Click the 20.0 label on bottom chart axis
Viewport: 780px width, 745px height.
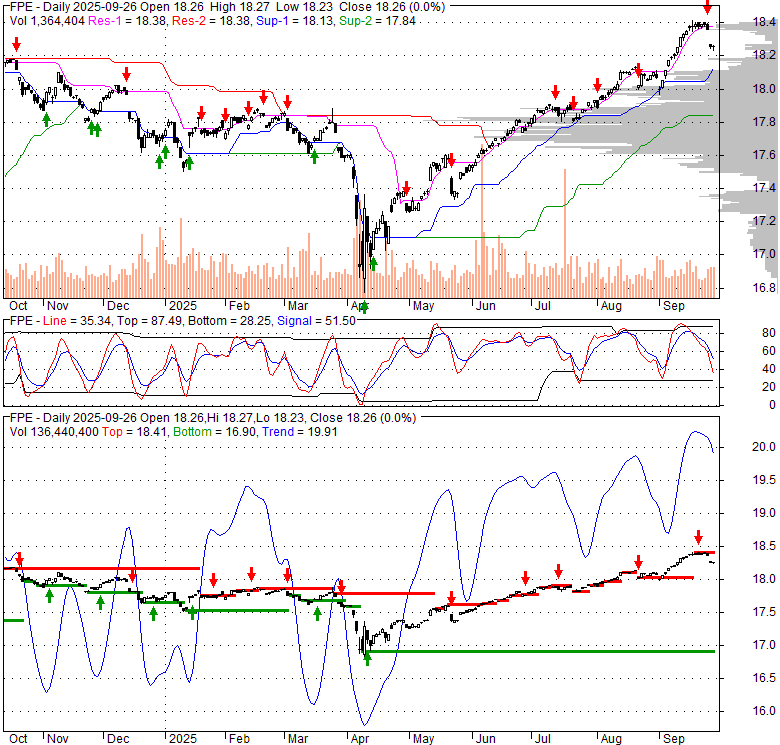(x=764, y=447)
